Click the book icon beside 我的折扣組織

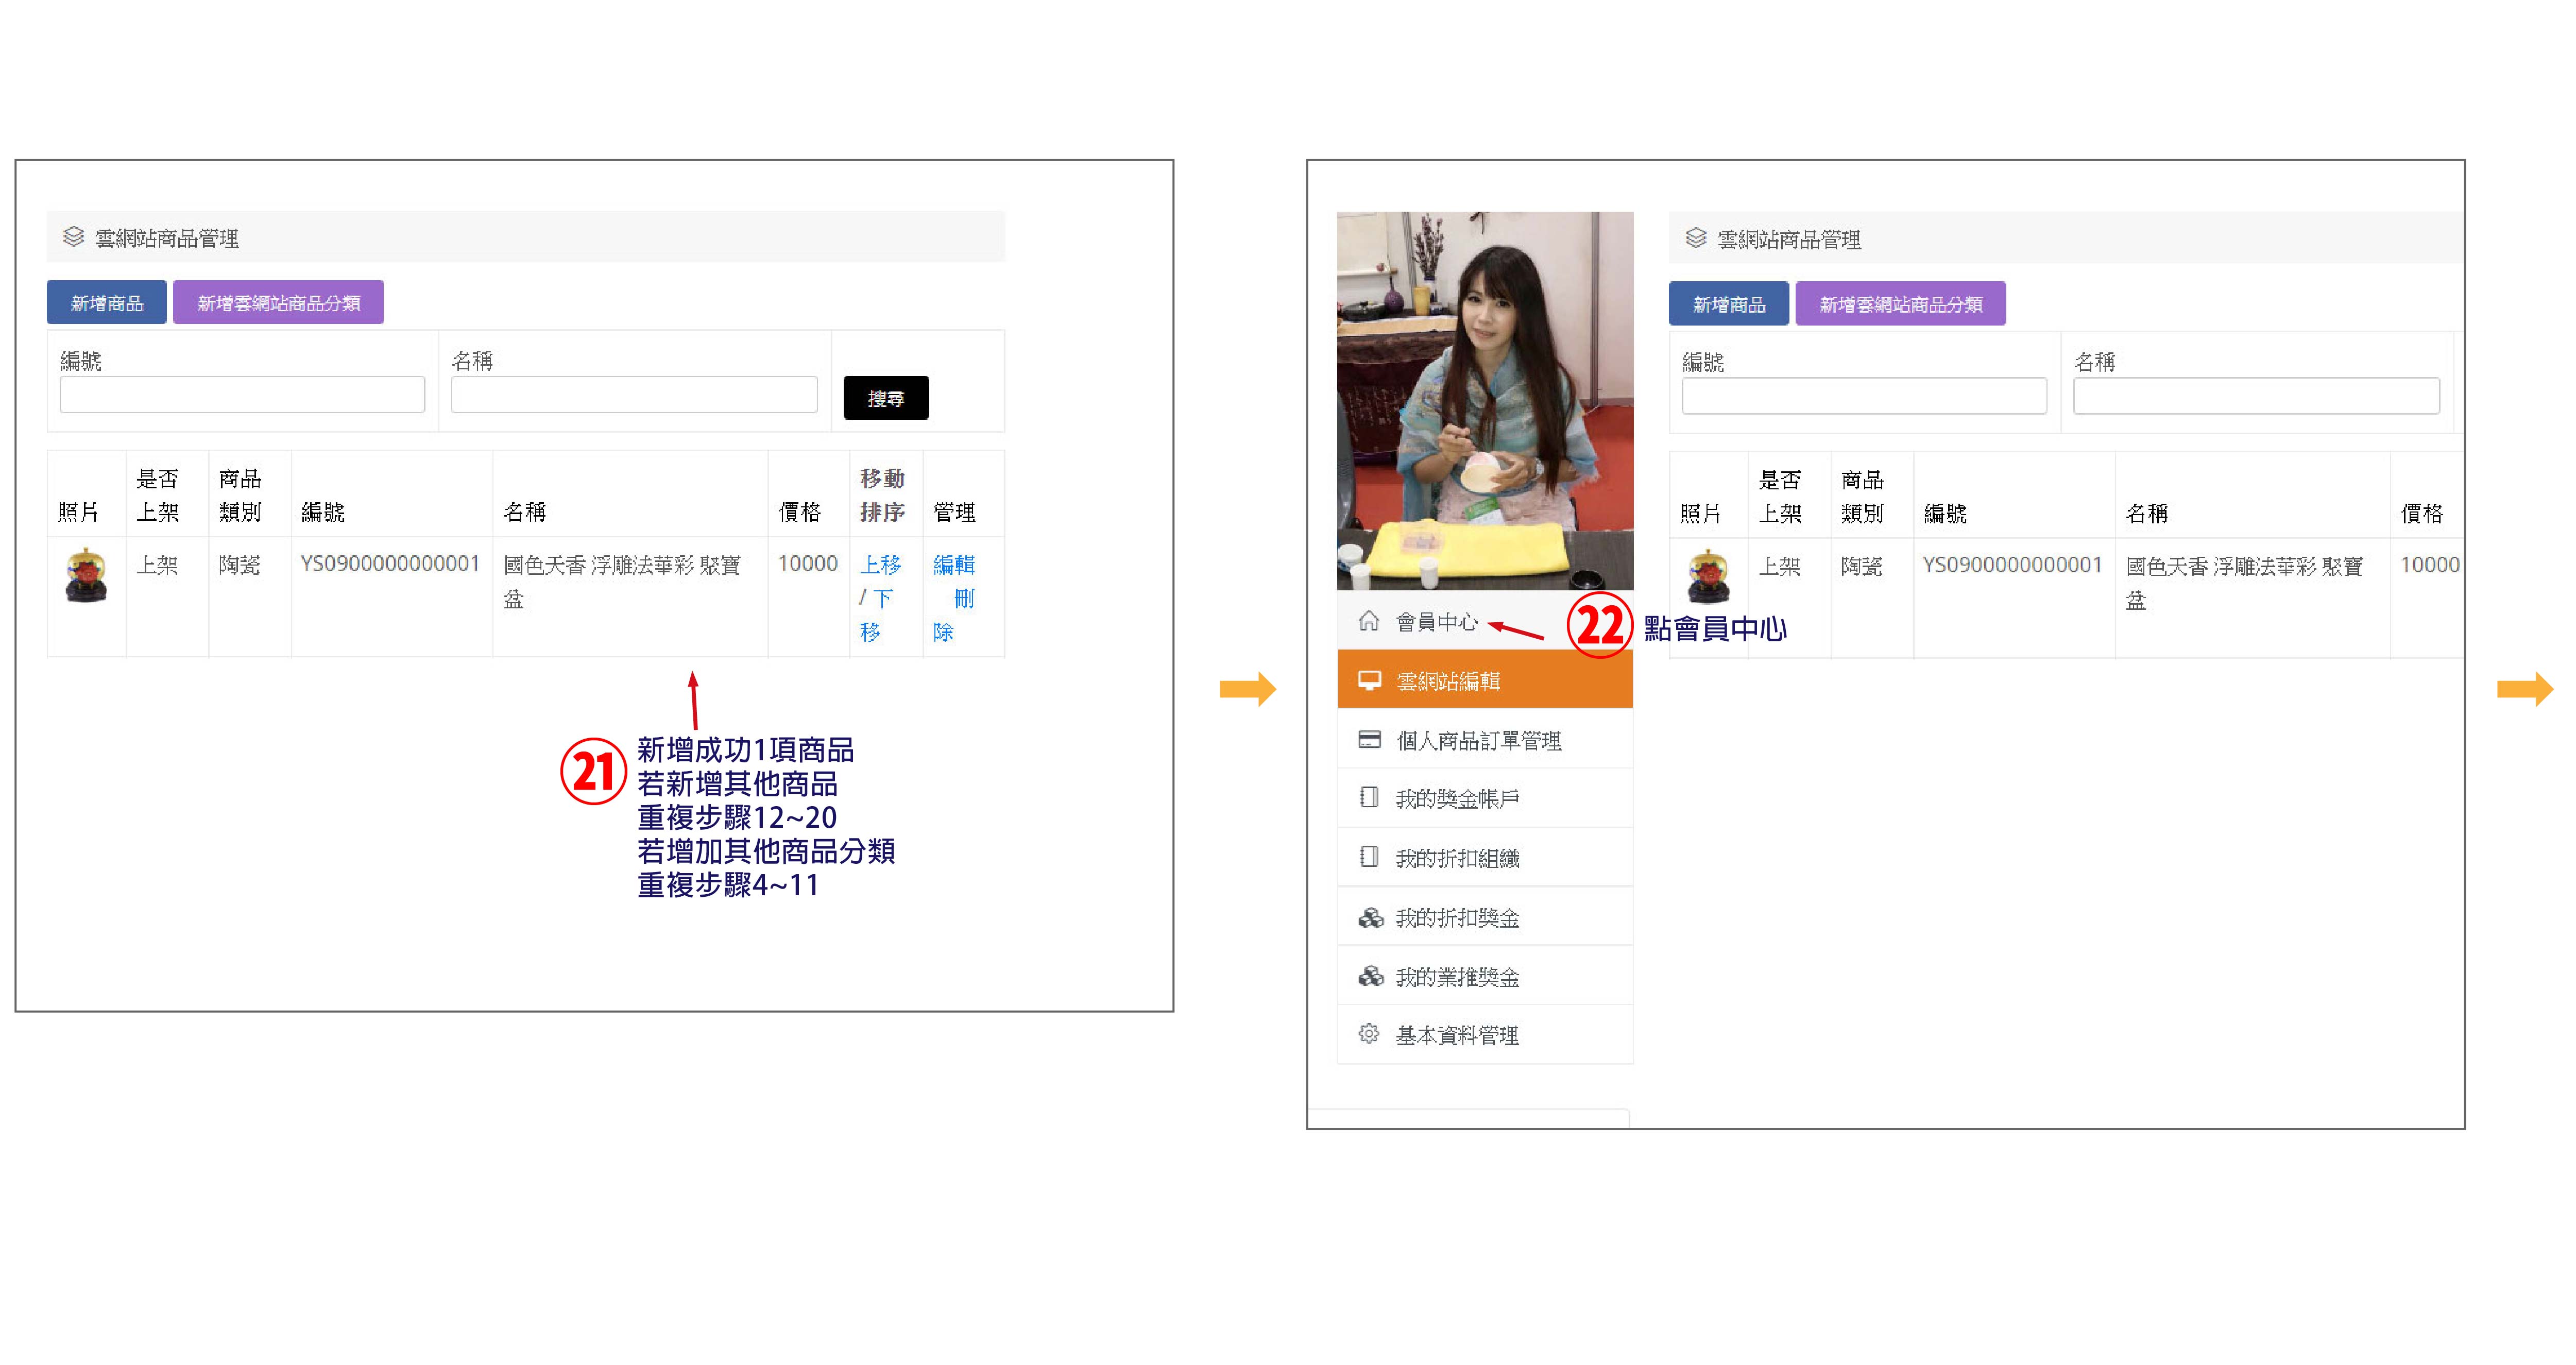[x=1369, y=857]
